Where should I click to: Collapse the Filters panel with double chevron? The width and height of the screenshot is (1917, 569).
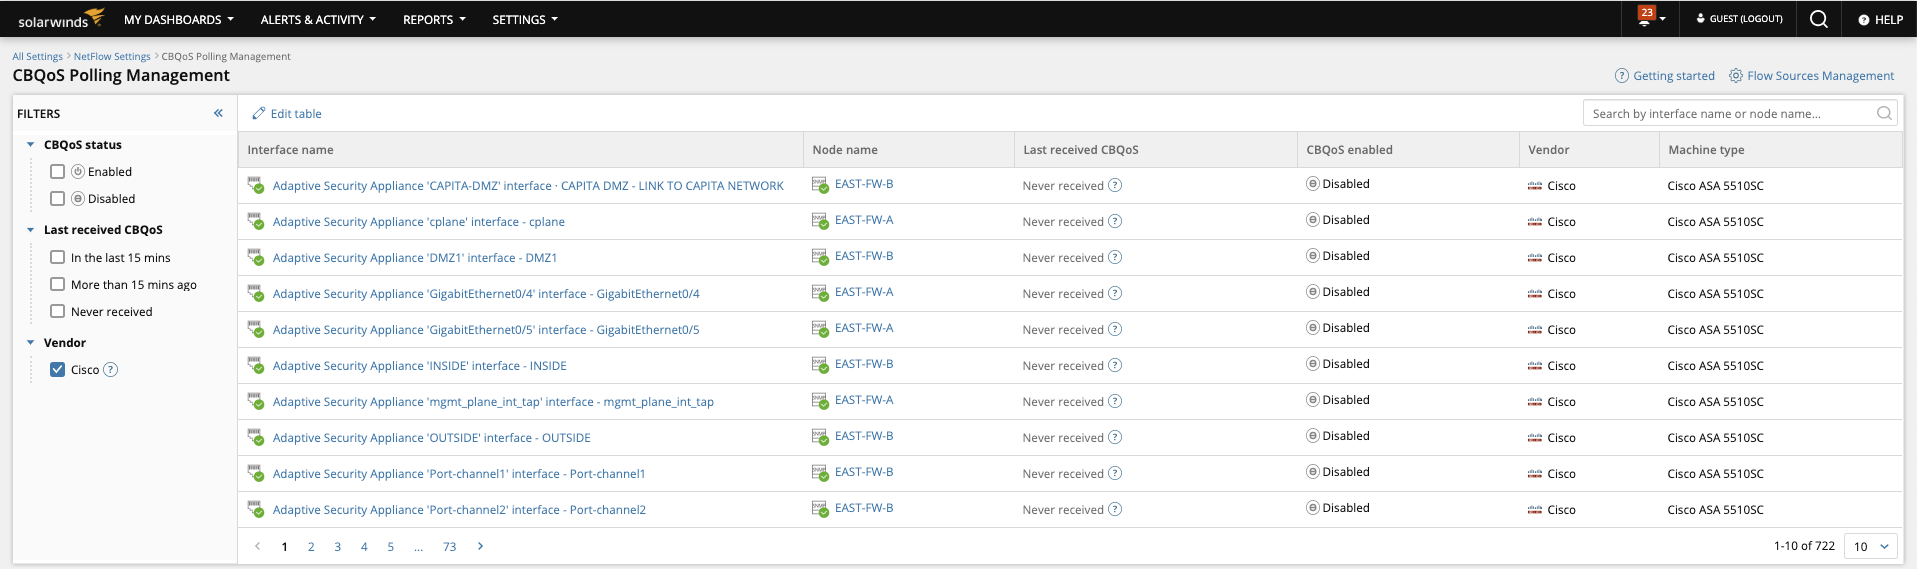click(218, 113)
